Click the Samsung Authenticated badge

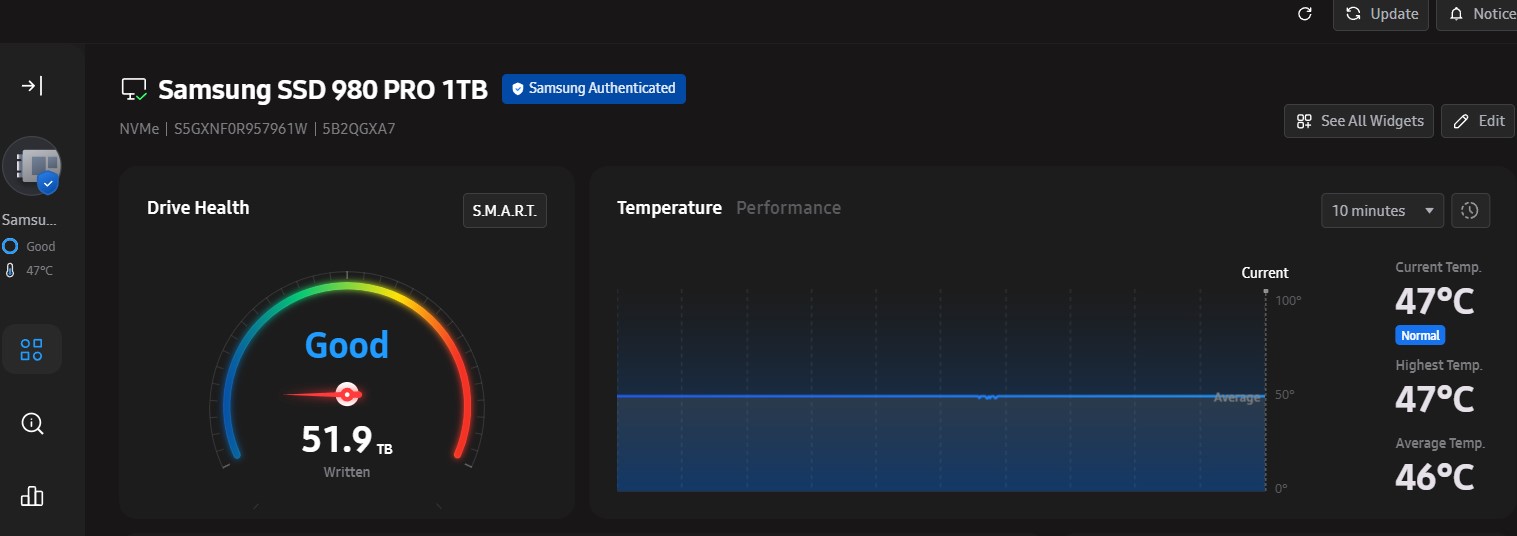click(x=593, y=88)
